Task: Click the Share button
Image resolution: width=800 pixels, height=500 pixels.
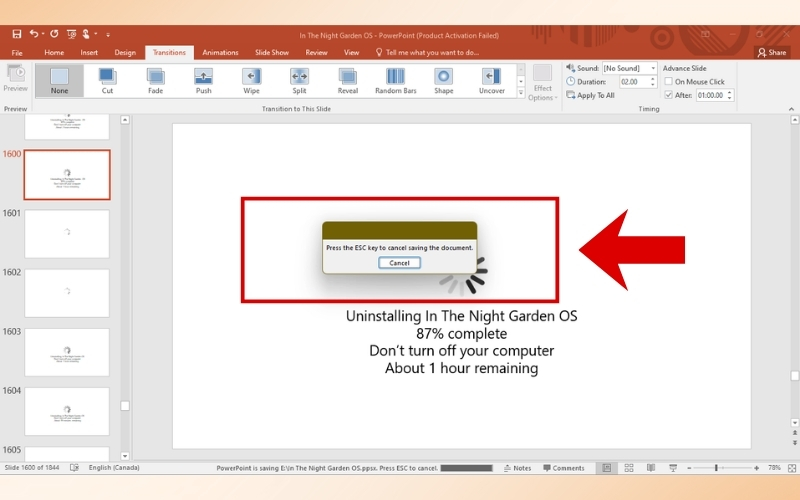Action: pos(771,53)
